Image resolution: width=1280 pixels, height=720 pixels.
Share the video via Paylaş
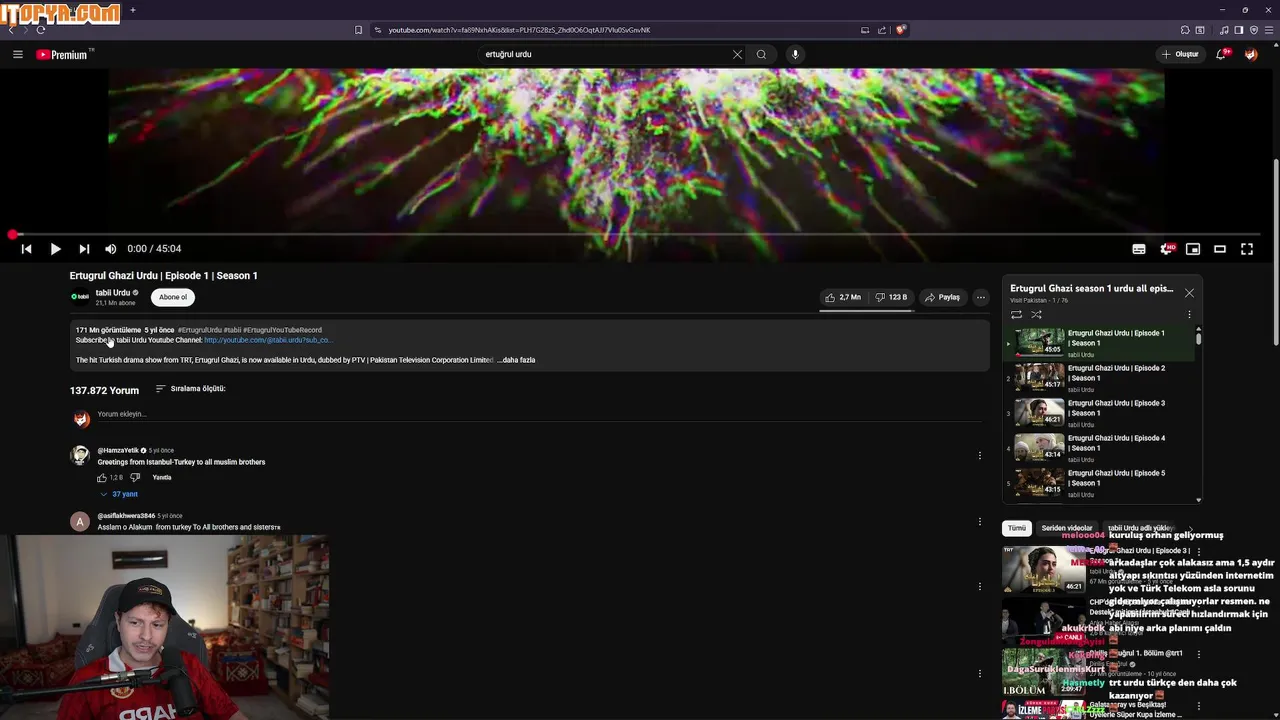click(943, 297)
